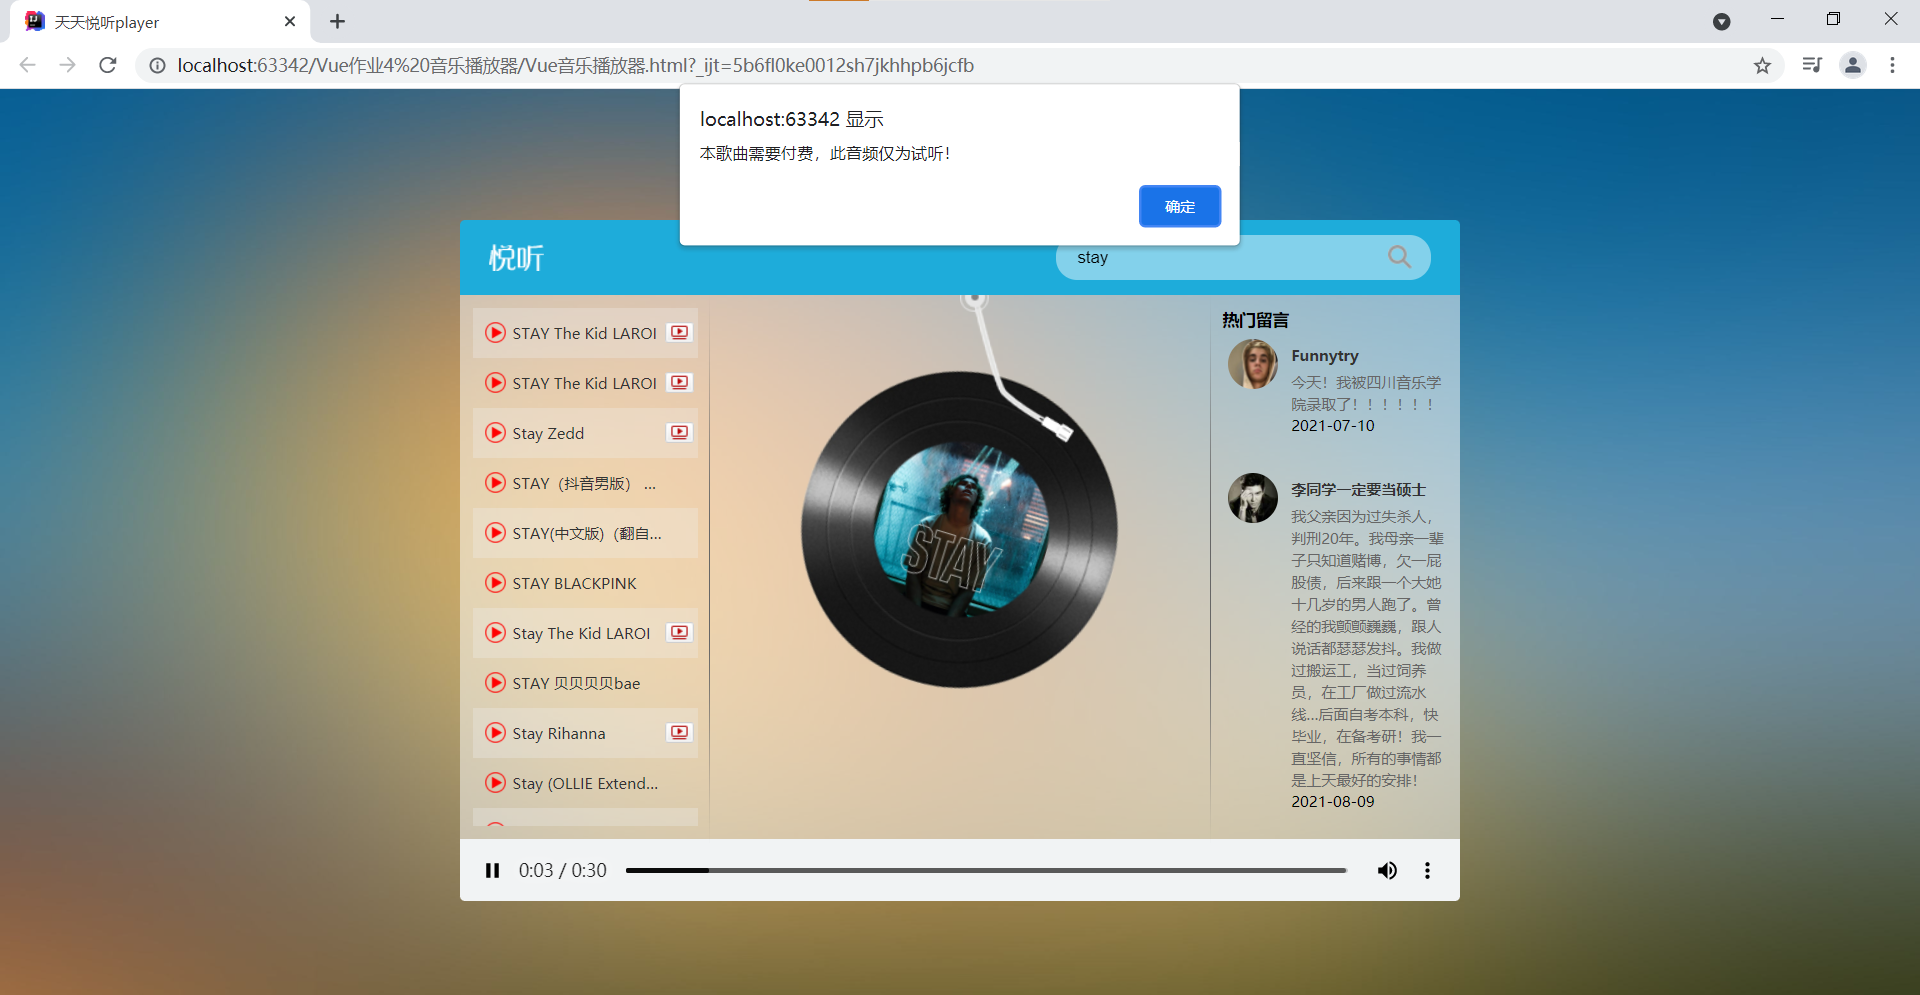Play STAY (抖音男版) with its play icon

pyautogui.click(x=495, y=483)
